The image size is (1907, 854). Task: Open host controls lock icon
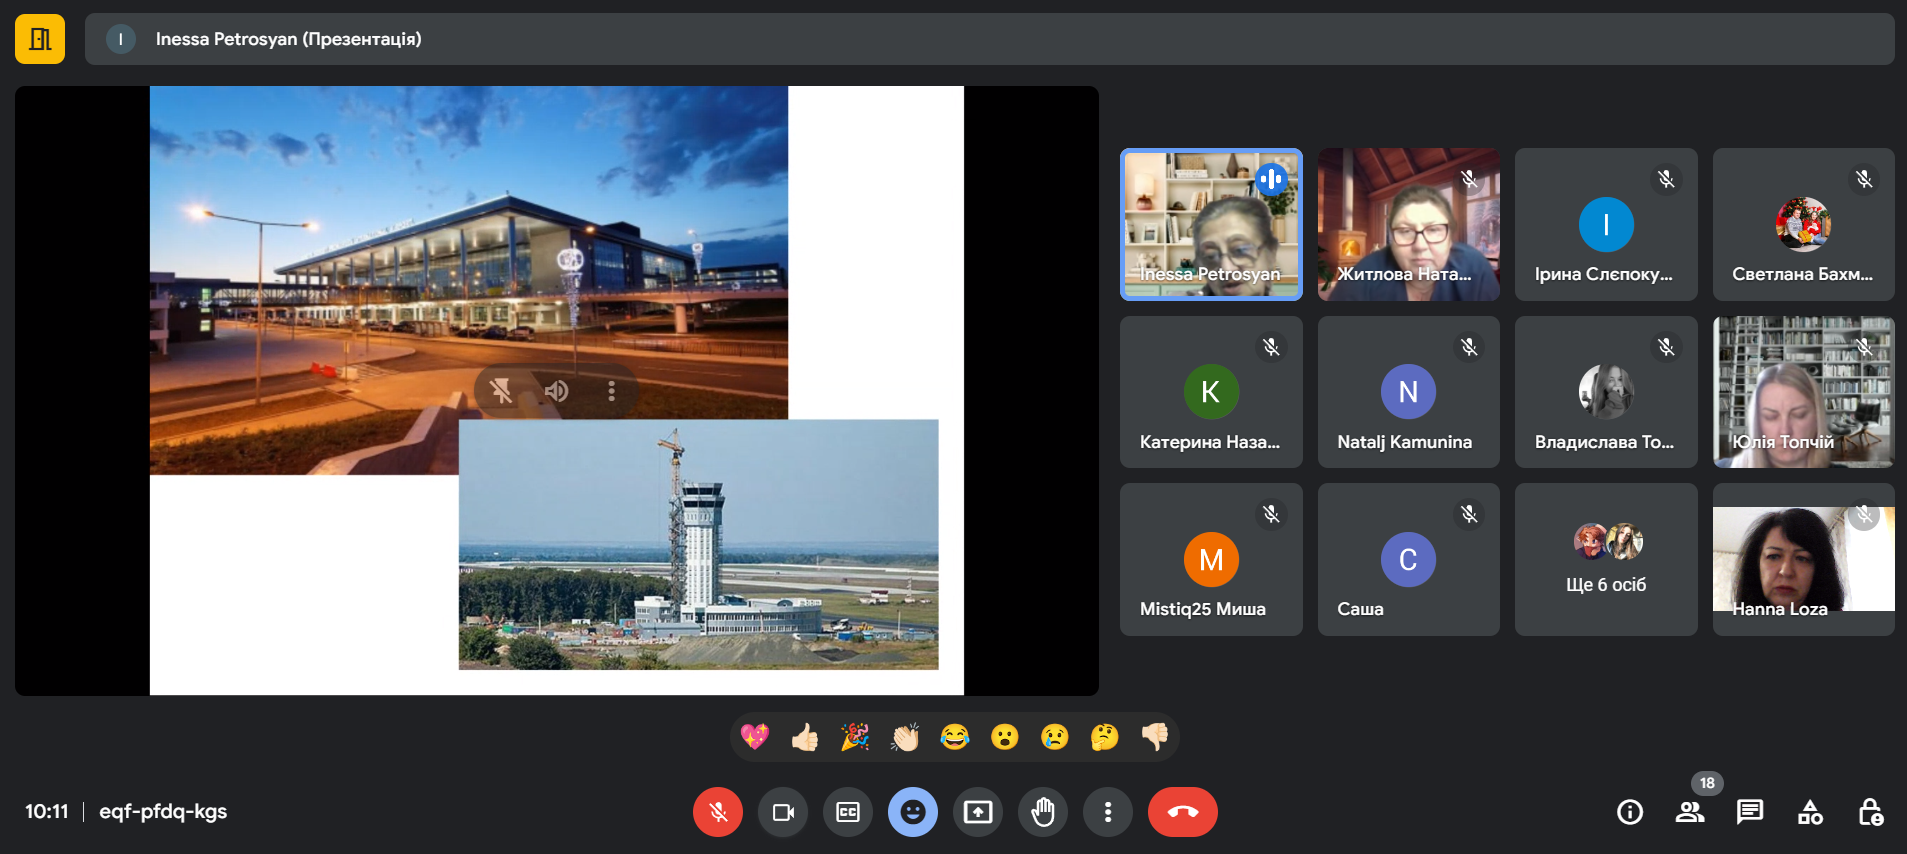pyautogui.click(x=1869, y=812)
